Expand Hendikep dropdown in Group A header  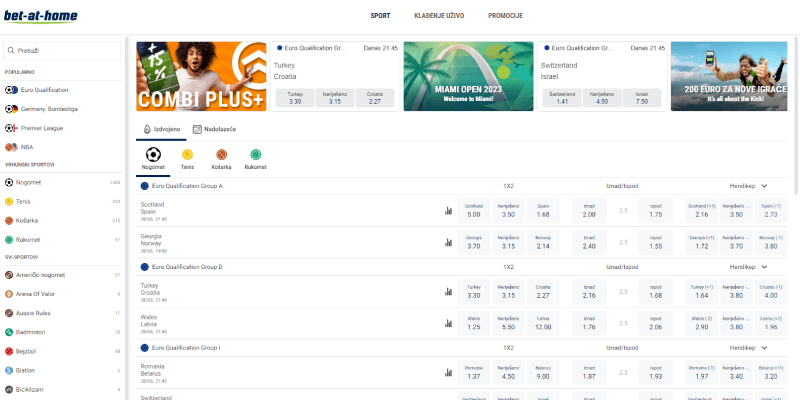764,186
